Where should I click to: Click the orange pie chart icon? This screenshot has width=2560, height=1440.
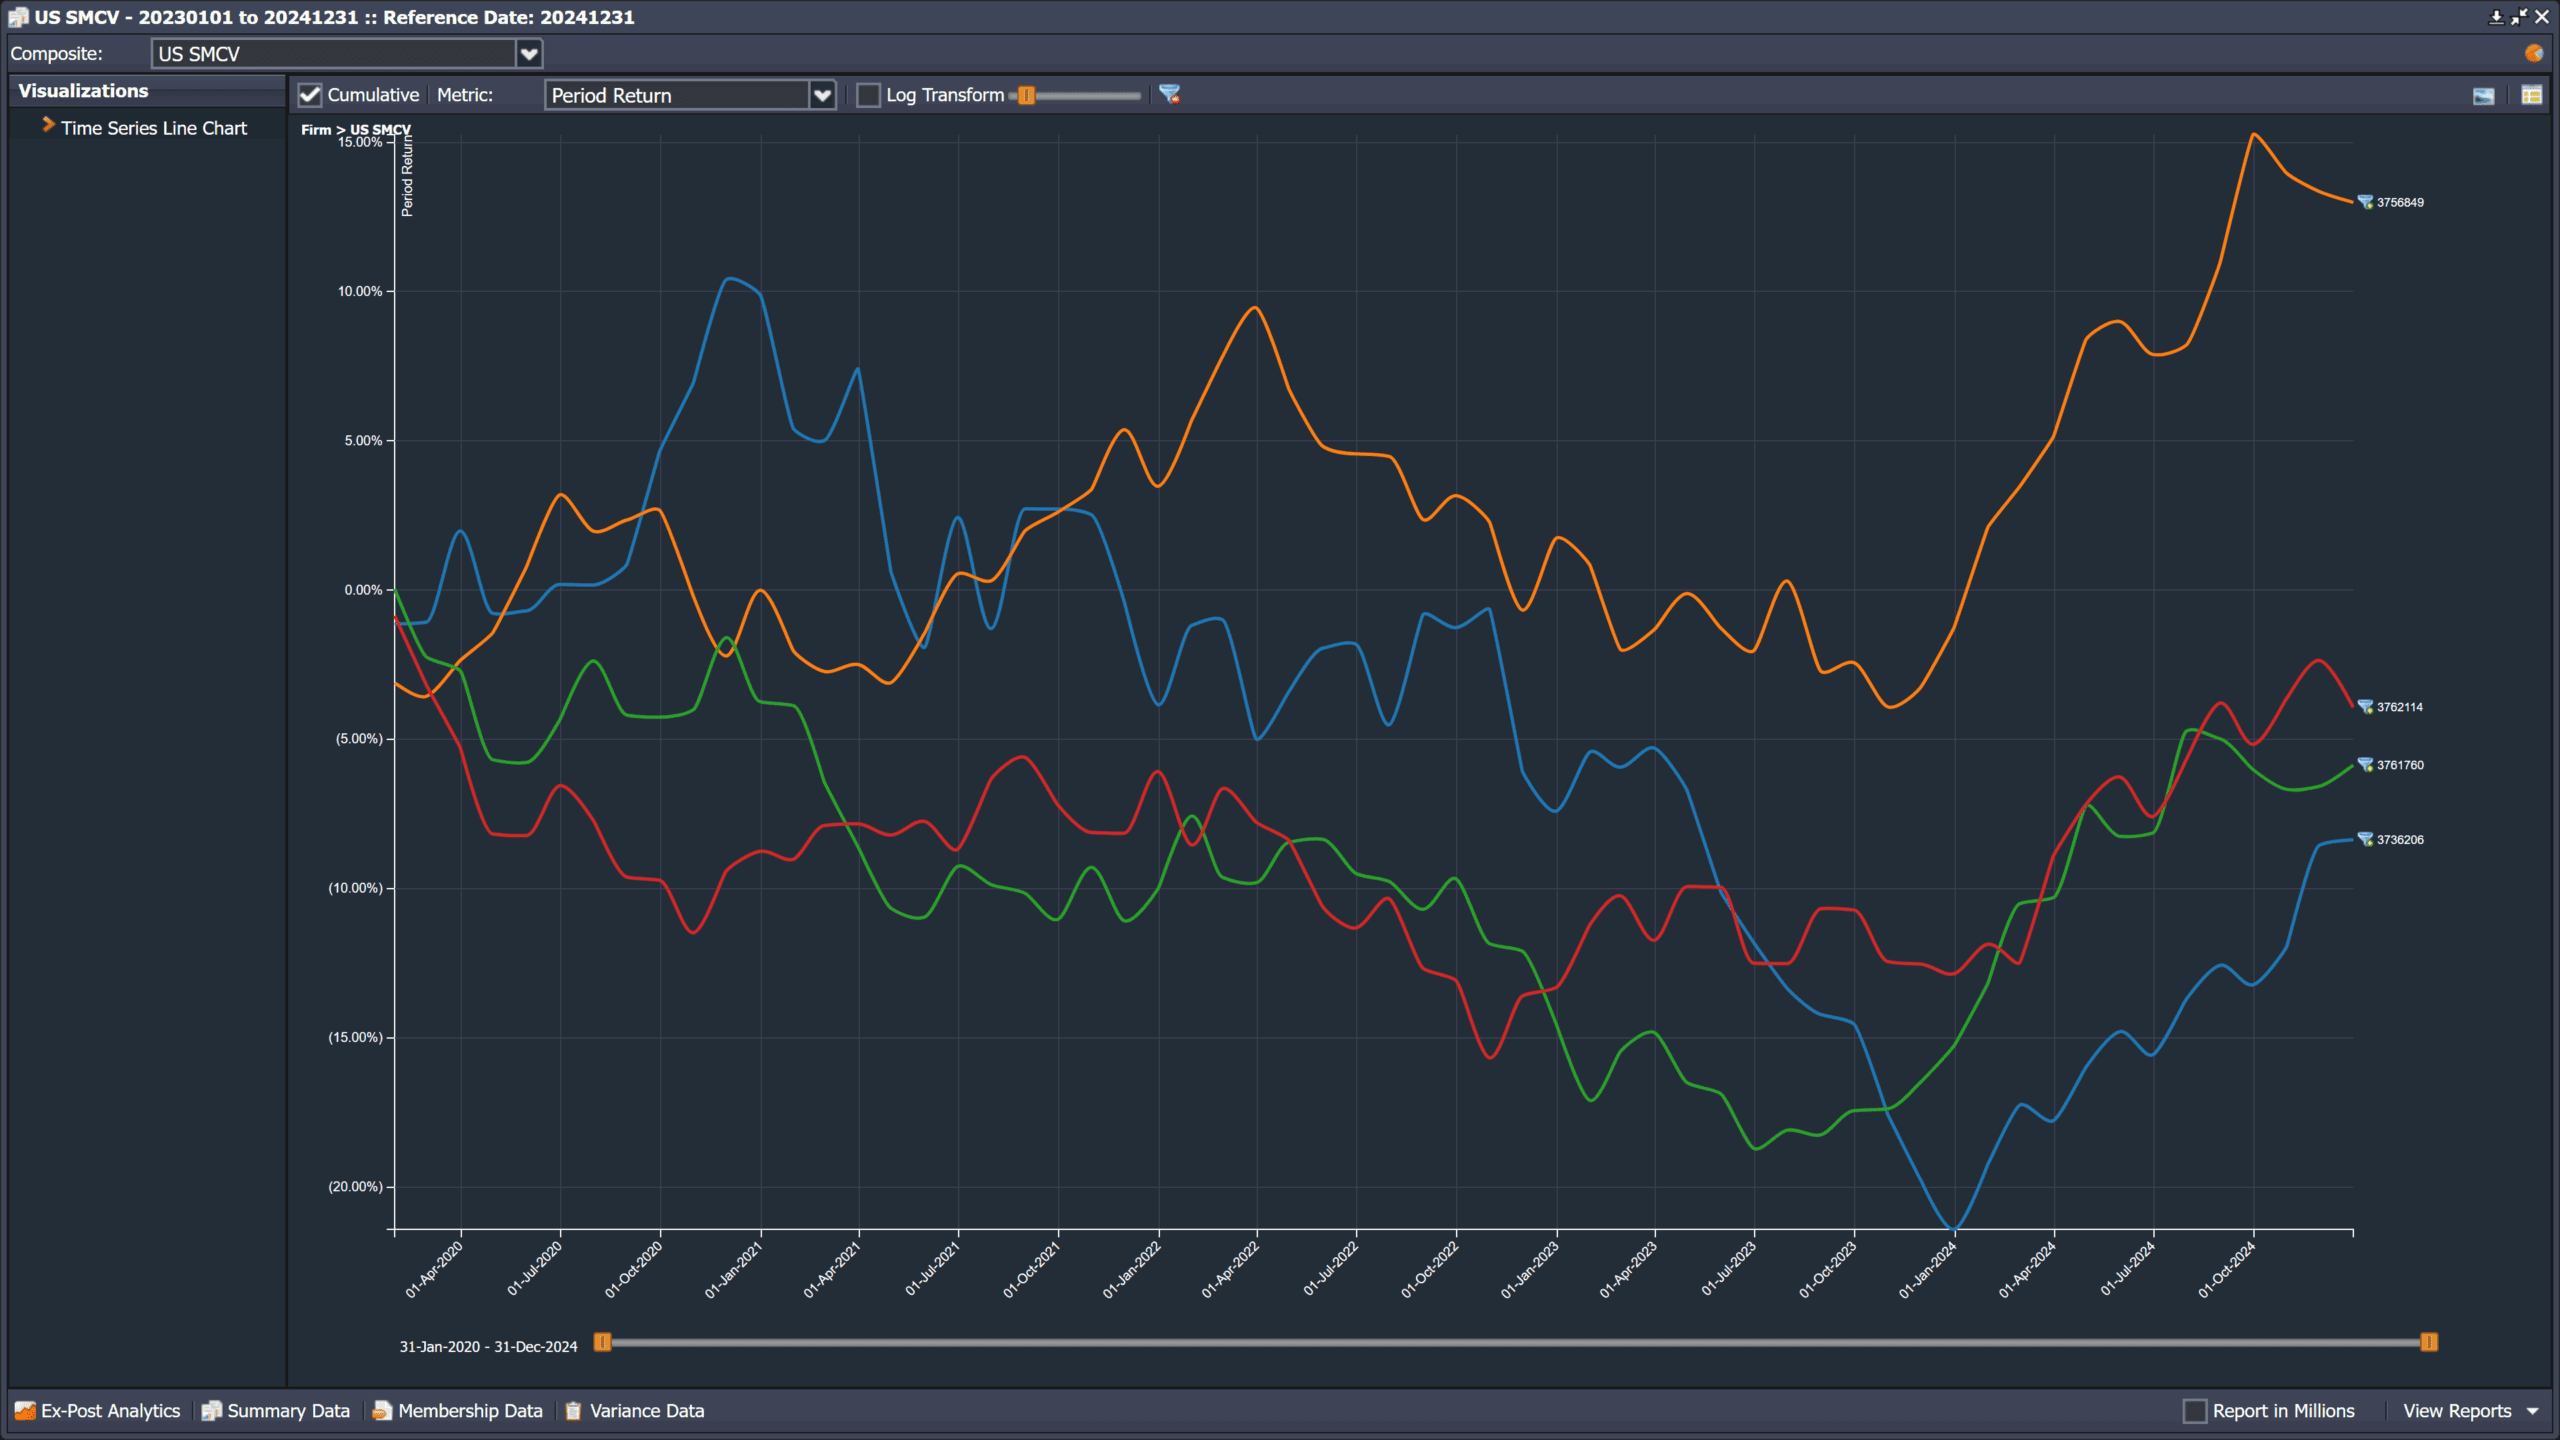2534,53
